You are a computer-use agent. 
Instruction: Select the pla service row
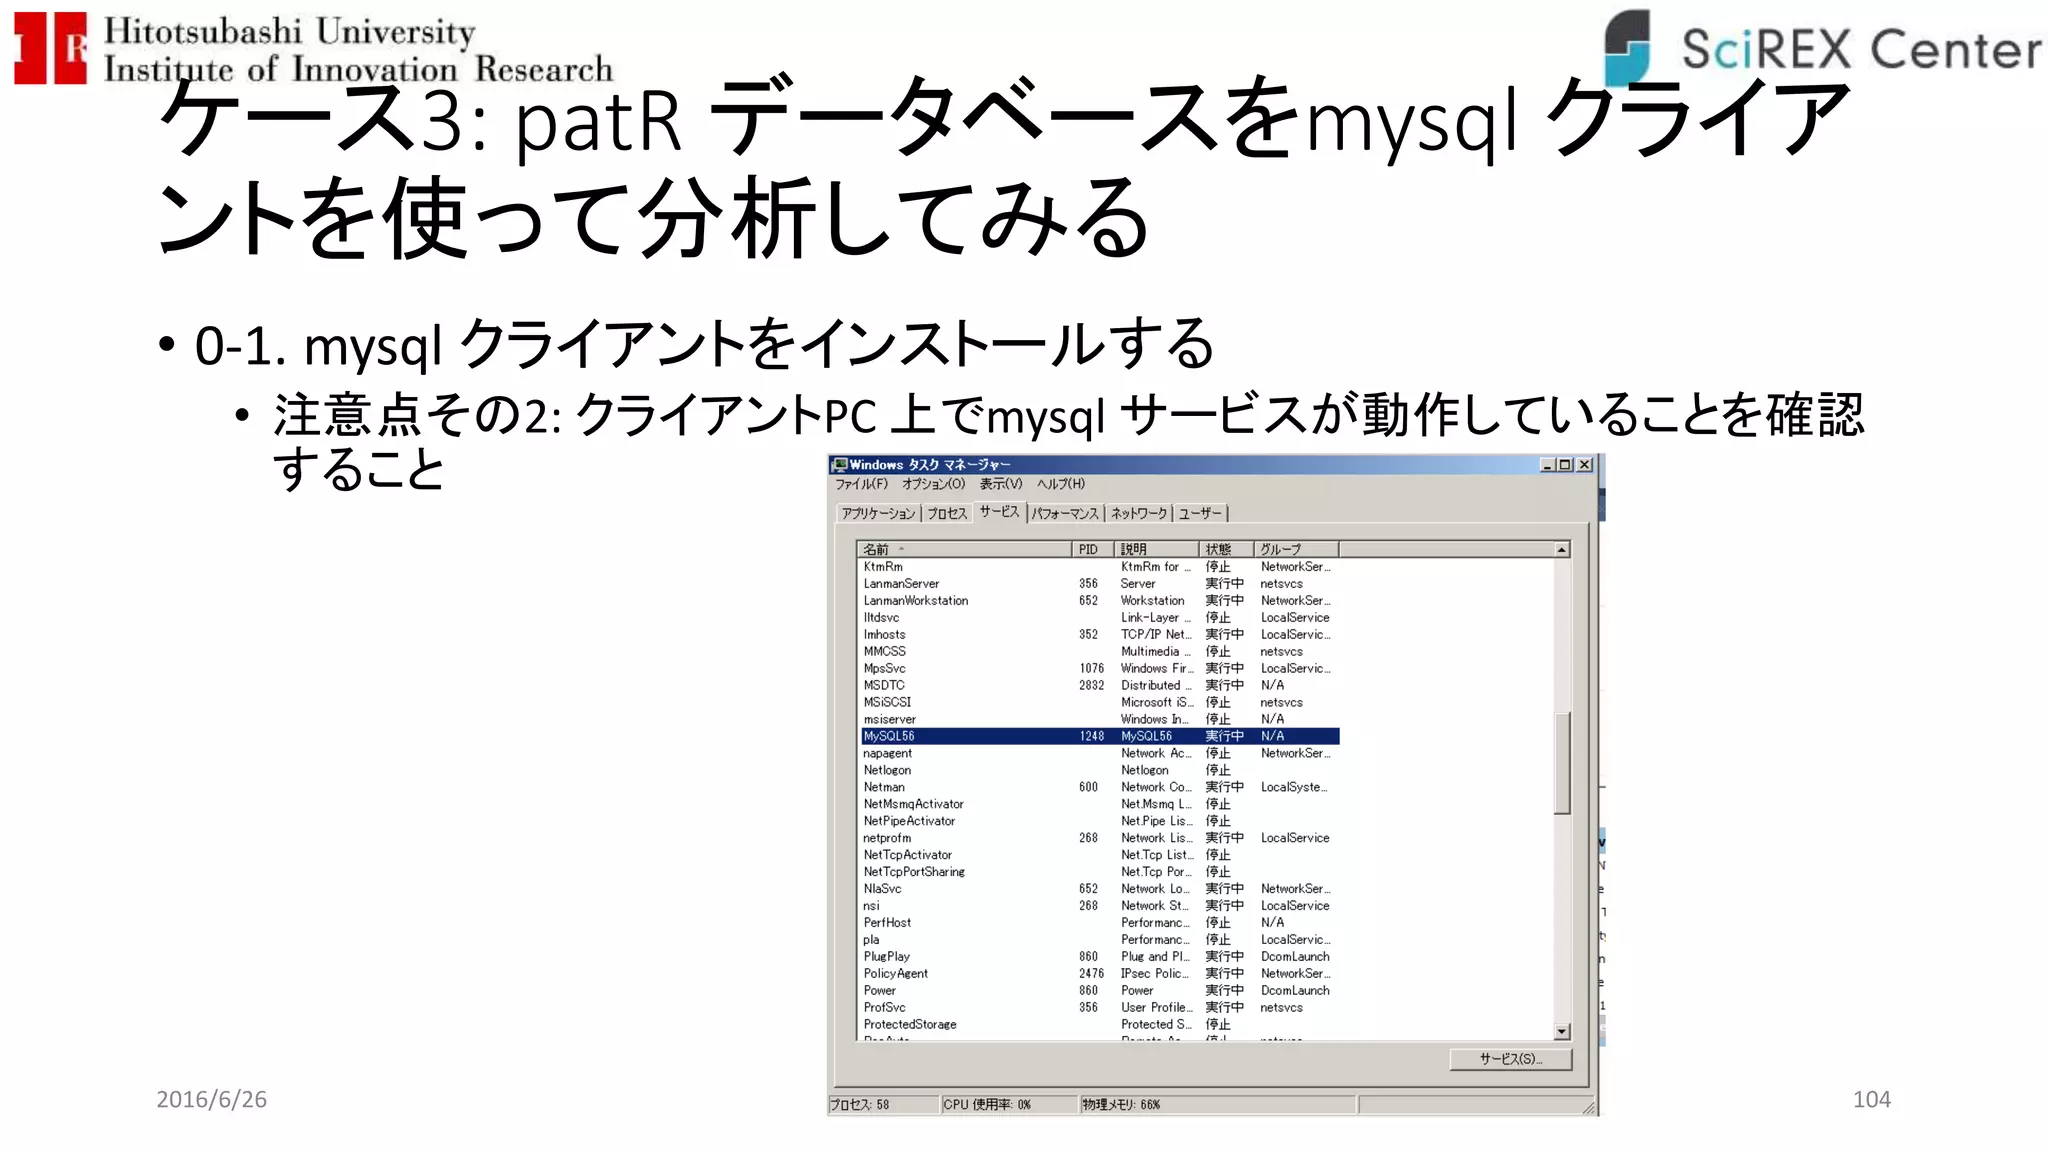[x=1100, y=940]
